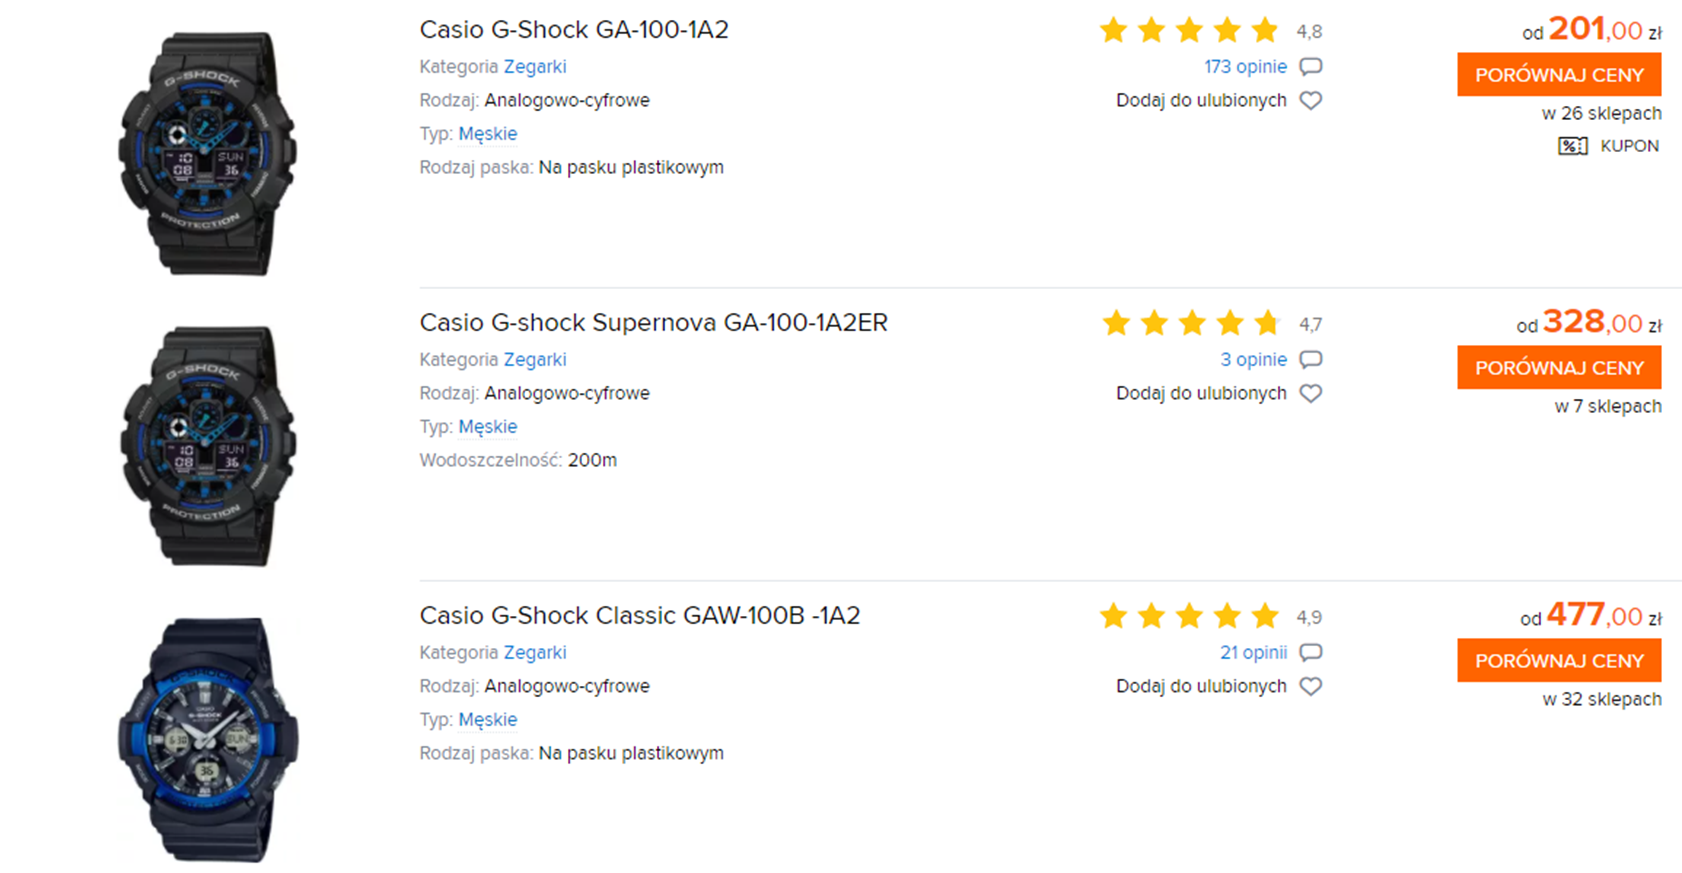Open Casio G-shock Supernova GA-100-1A2ER title
The height and width of the screenshot is (873, 1682).
653,323
